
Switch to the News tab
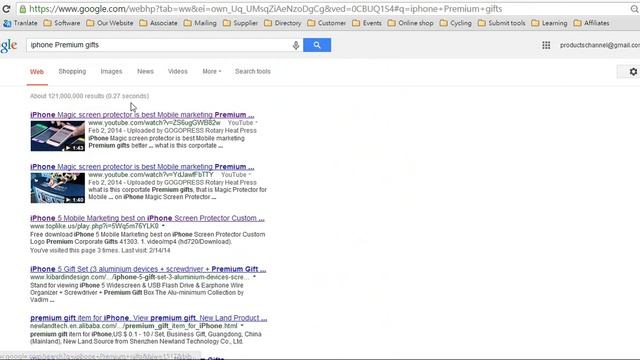(x=145, y=71)
